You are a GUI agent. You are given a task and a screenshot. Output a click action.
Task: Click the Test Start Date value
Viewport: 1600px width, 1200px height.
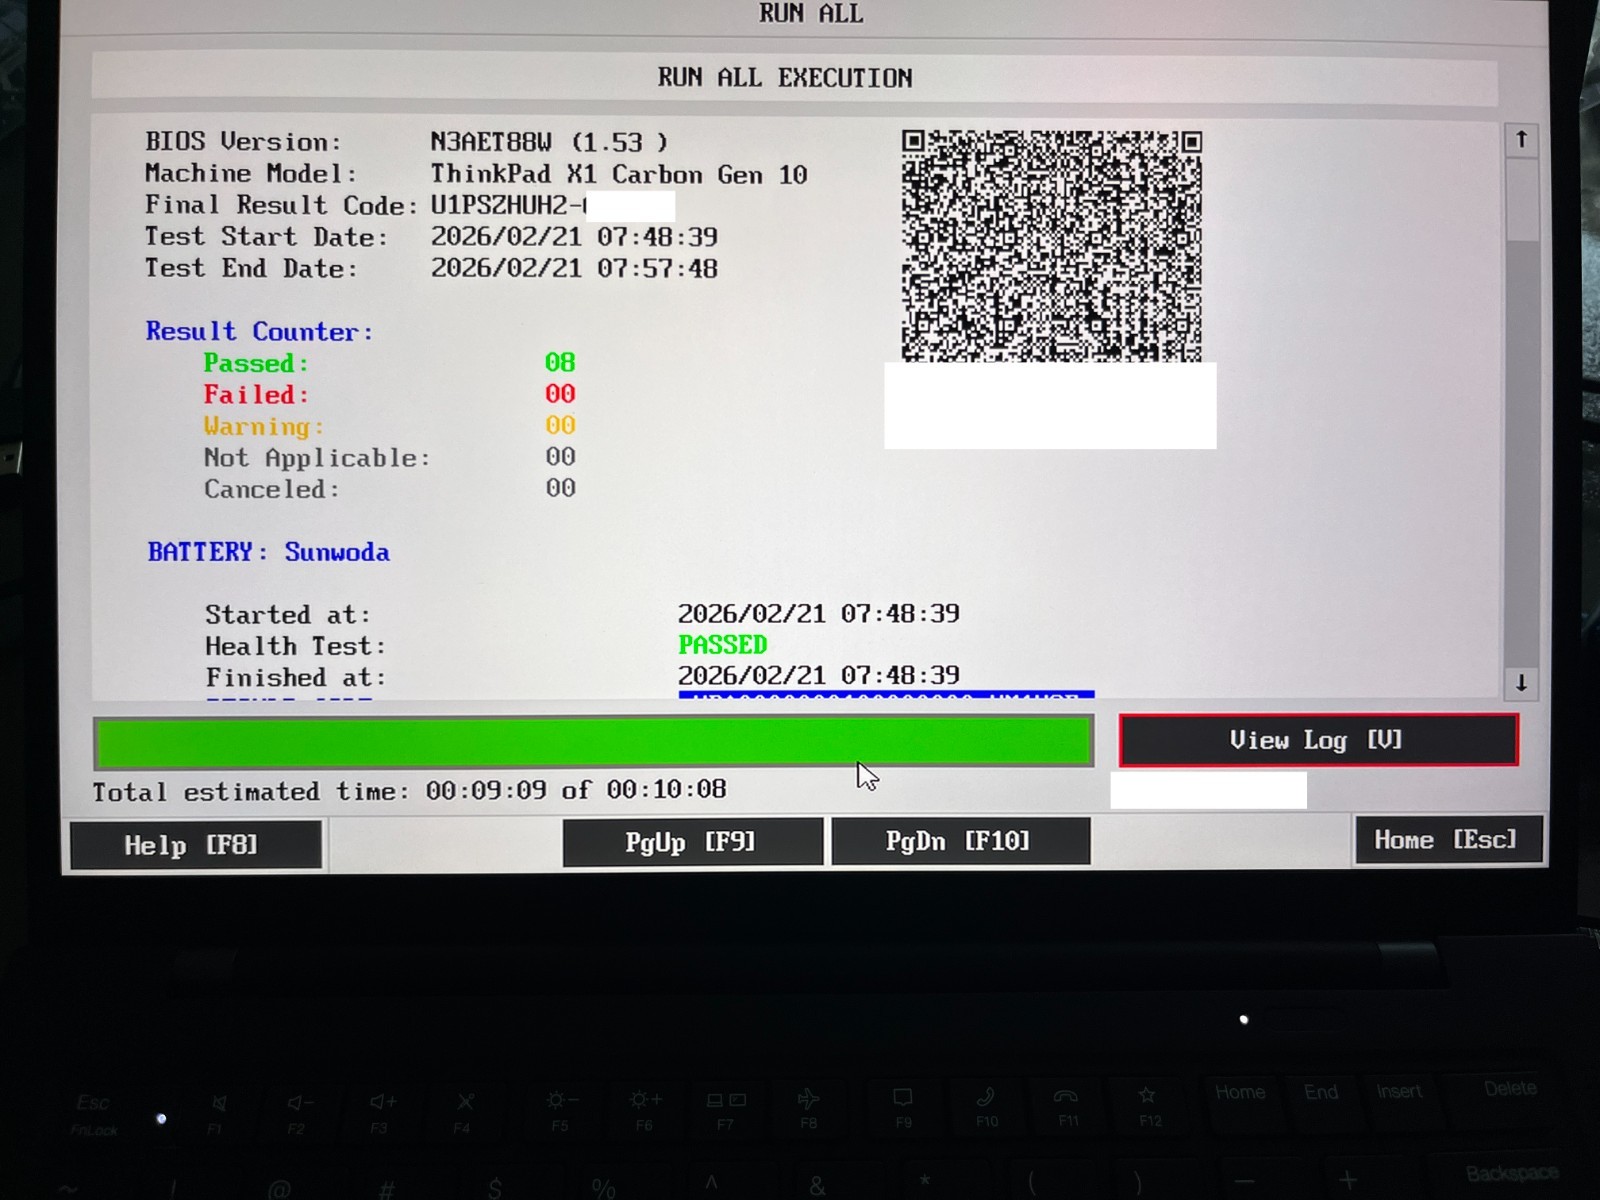click(574, 237)
